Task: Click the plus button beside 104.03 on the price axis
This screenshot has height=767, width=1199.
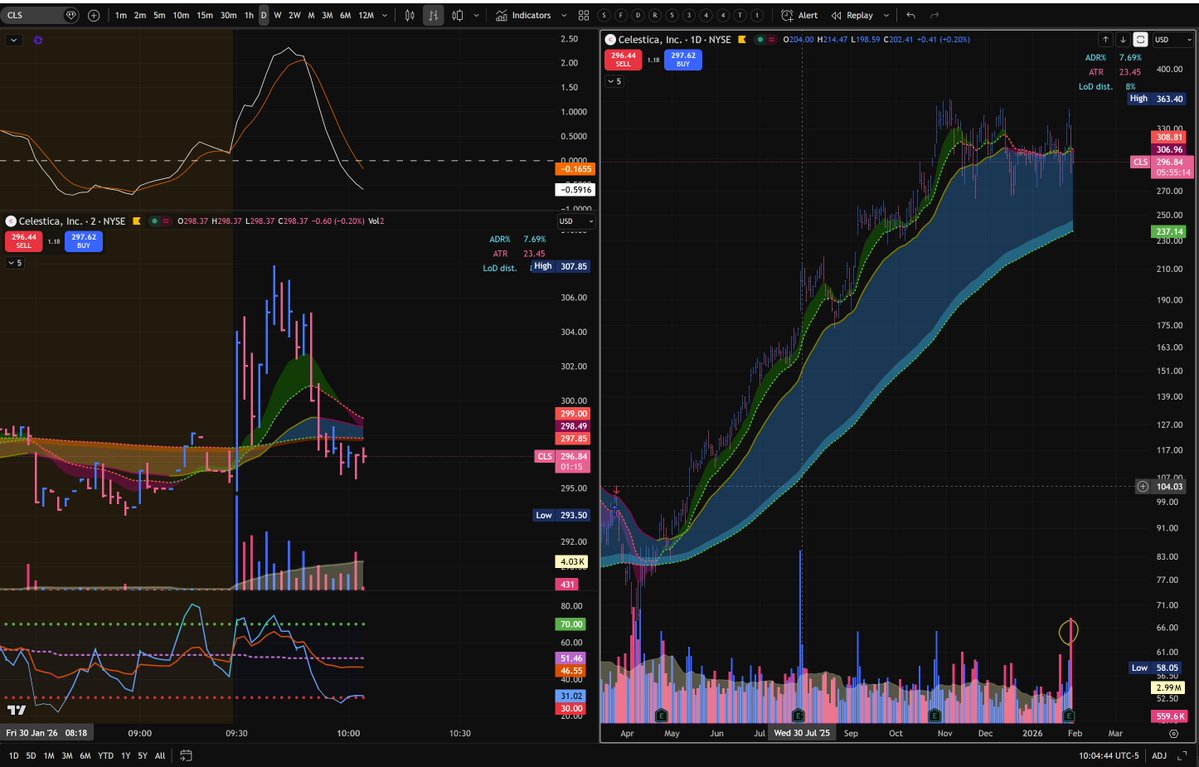Action: tap(1142, 486)
